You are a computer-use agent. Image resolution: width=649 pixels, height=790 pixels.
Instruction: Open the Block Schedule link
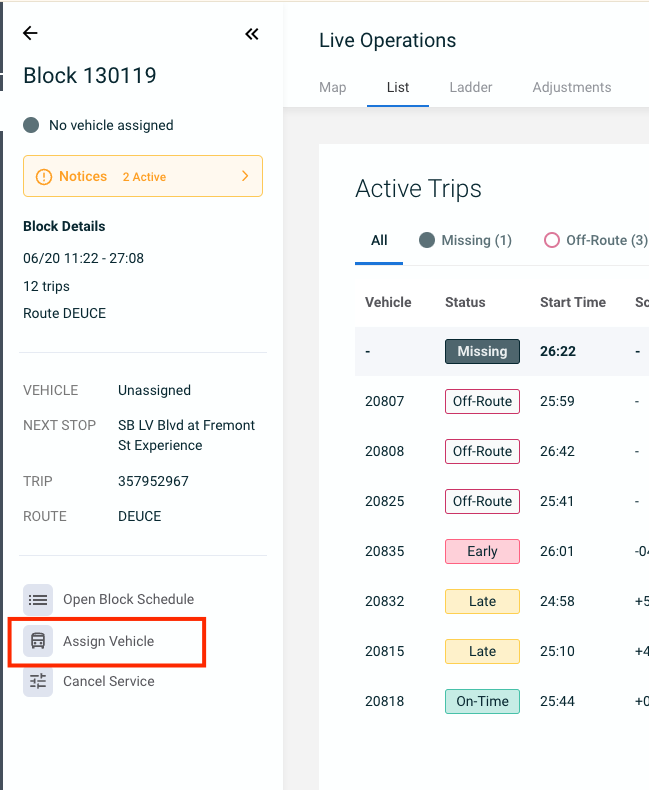(128, 600)
